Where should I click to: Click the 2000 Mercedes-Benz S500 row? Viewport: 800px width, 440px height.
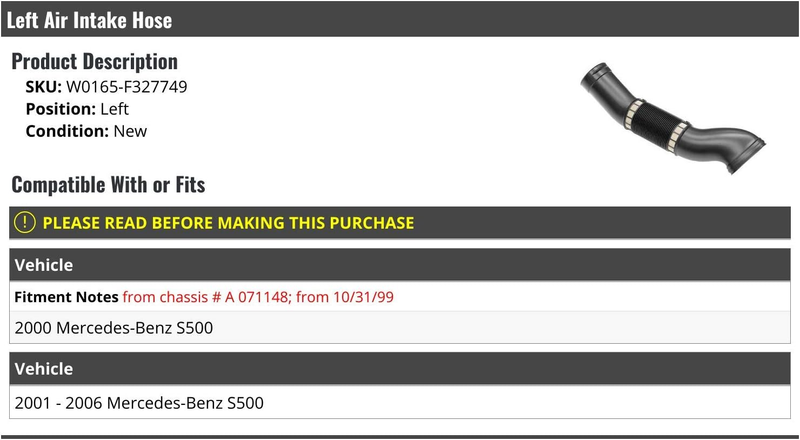(400, 328)
